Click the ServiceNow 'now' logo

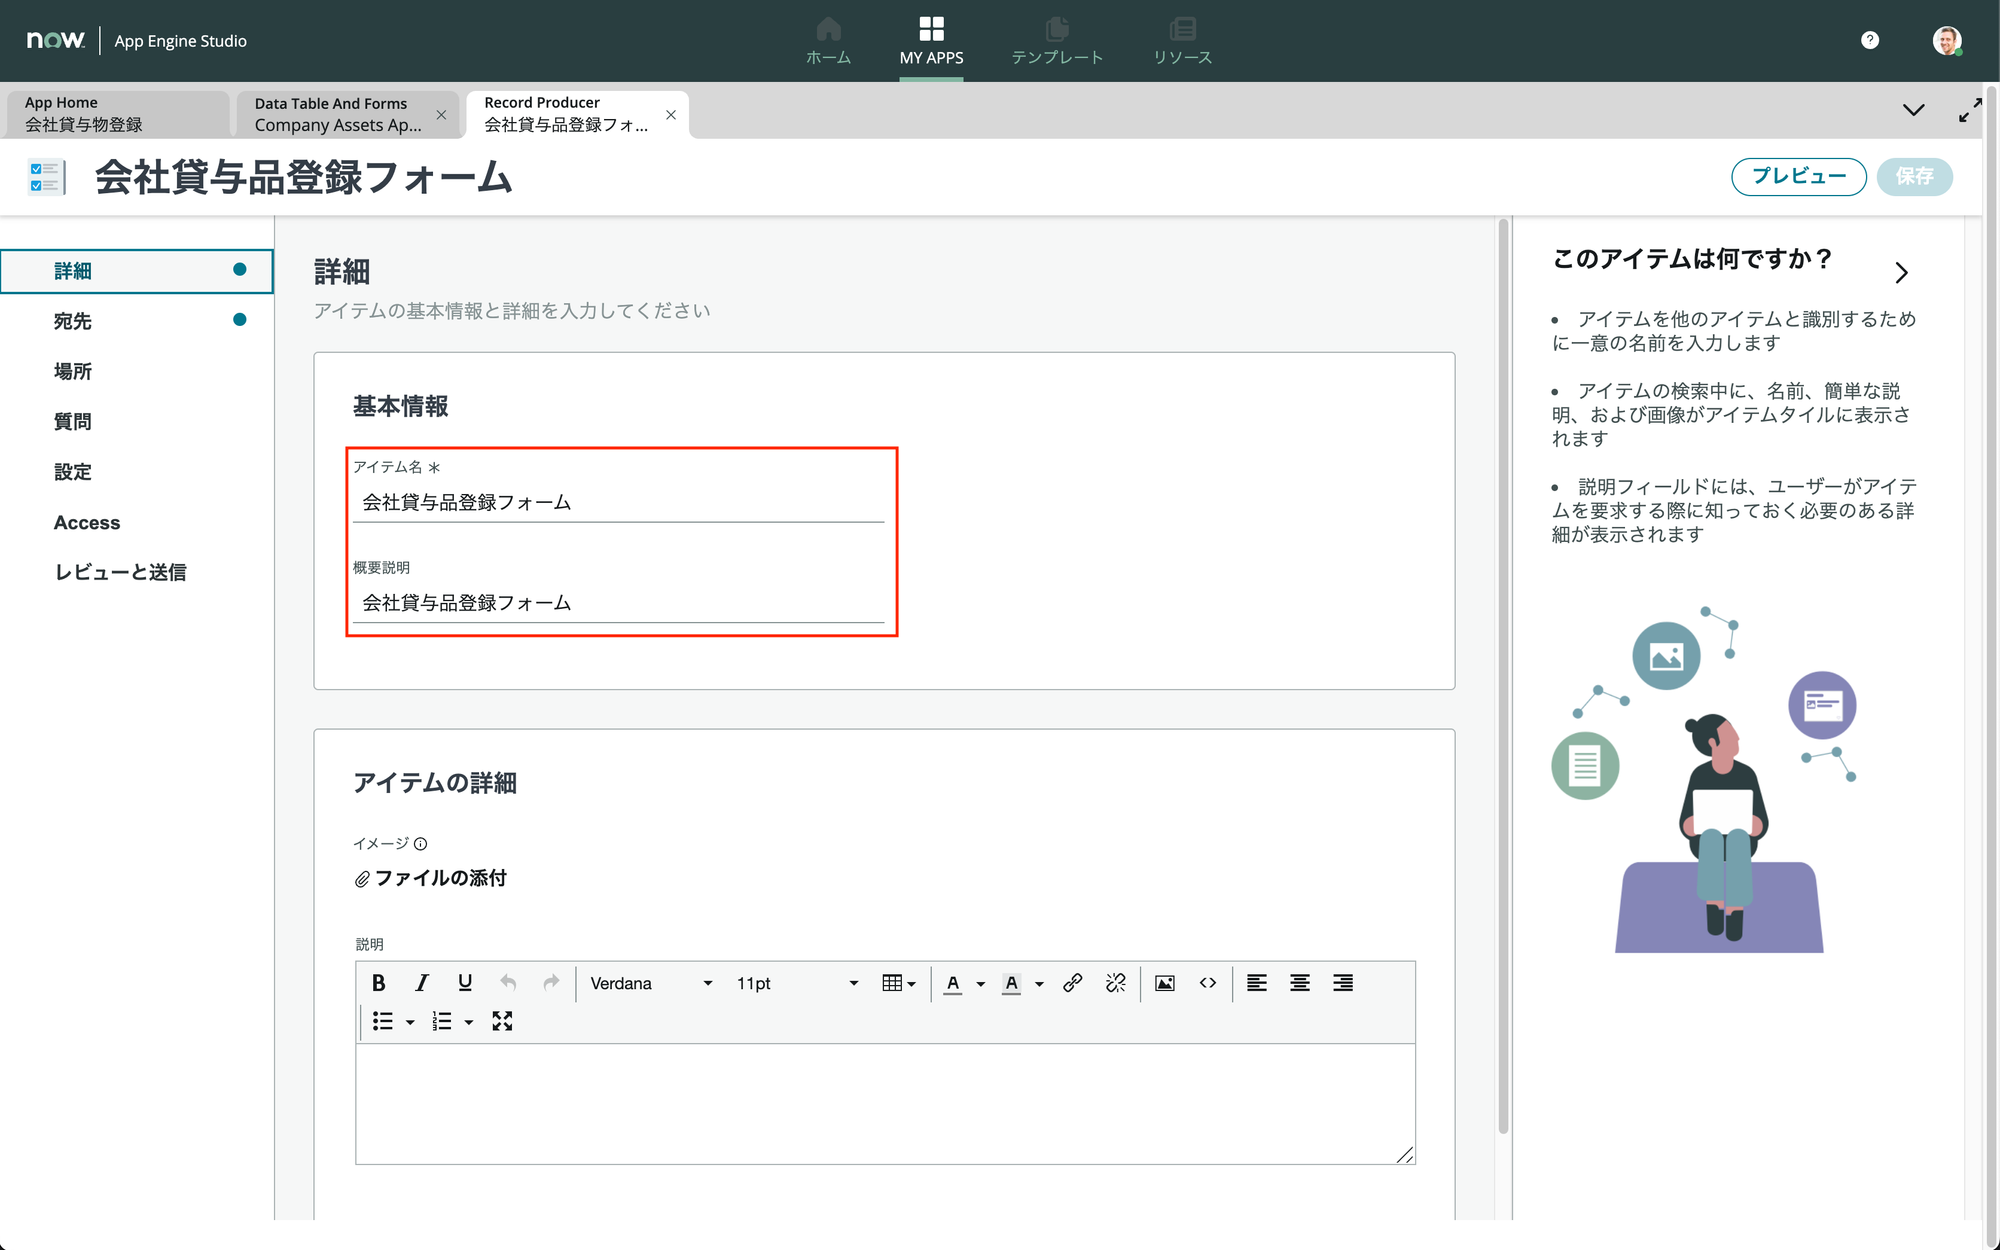pyautogui.click(x=55, y=40)
